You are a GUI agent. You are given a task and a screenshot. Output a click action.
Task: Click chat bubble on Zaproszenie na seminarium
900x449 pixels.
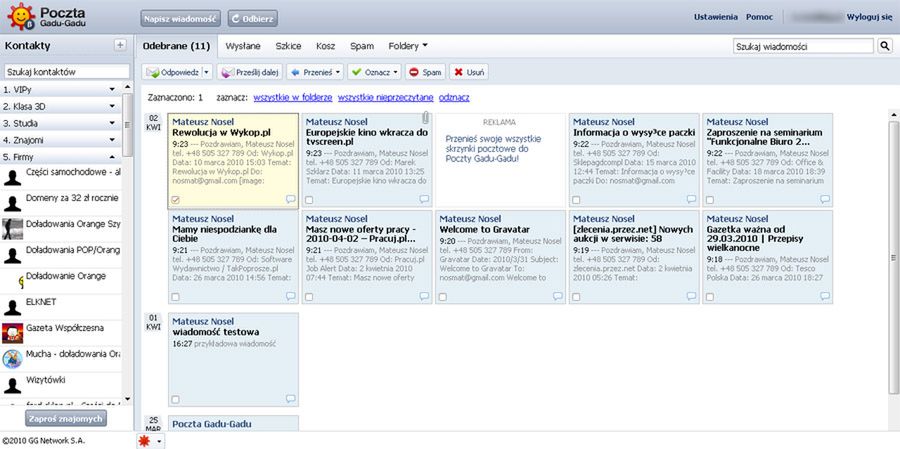pyautogui.click(x=825, y=199)
